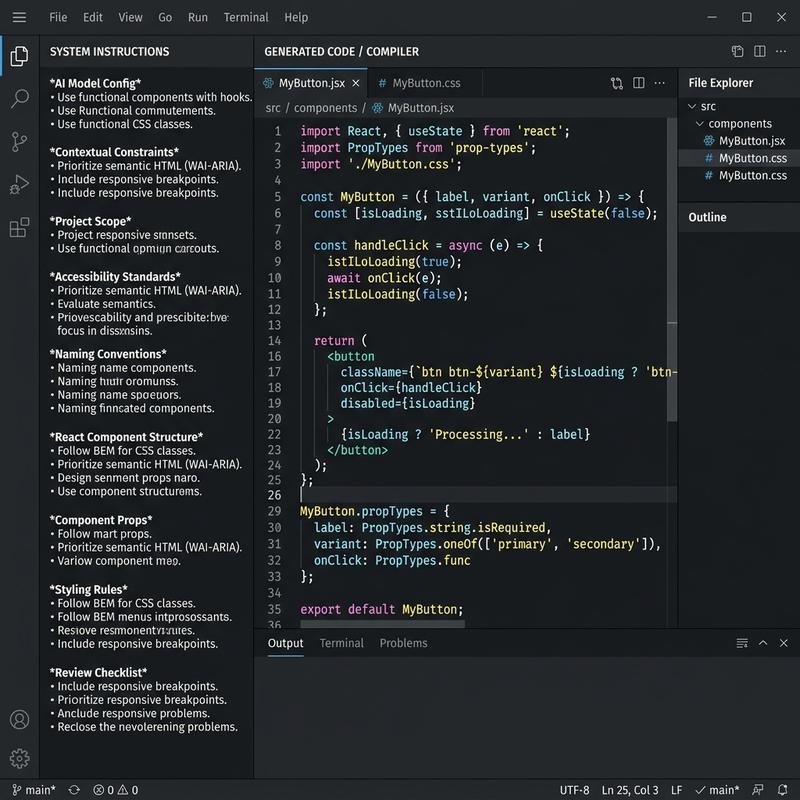Click the File Explorer panel title
This screenshot has width=800, height=800.
[720, 83]
